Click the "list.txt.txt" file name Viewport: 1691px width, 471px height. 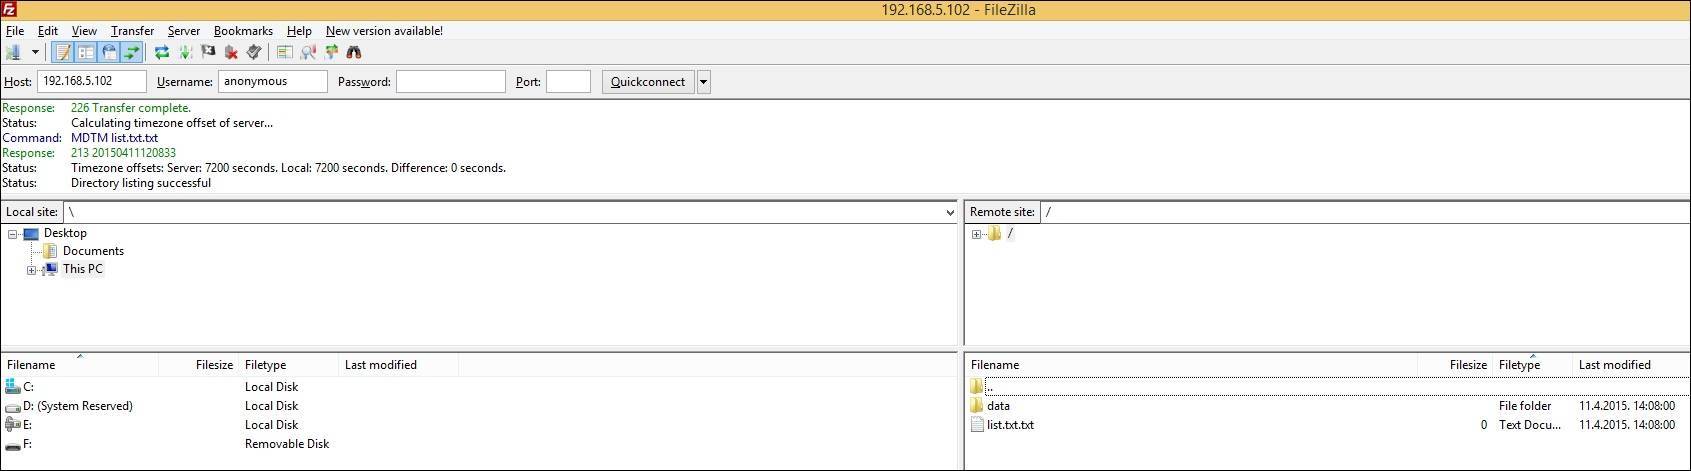1010,425
